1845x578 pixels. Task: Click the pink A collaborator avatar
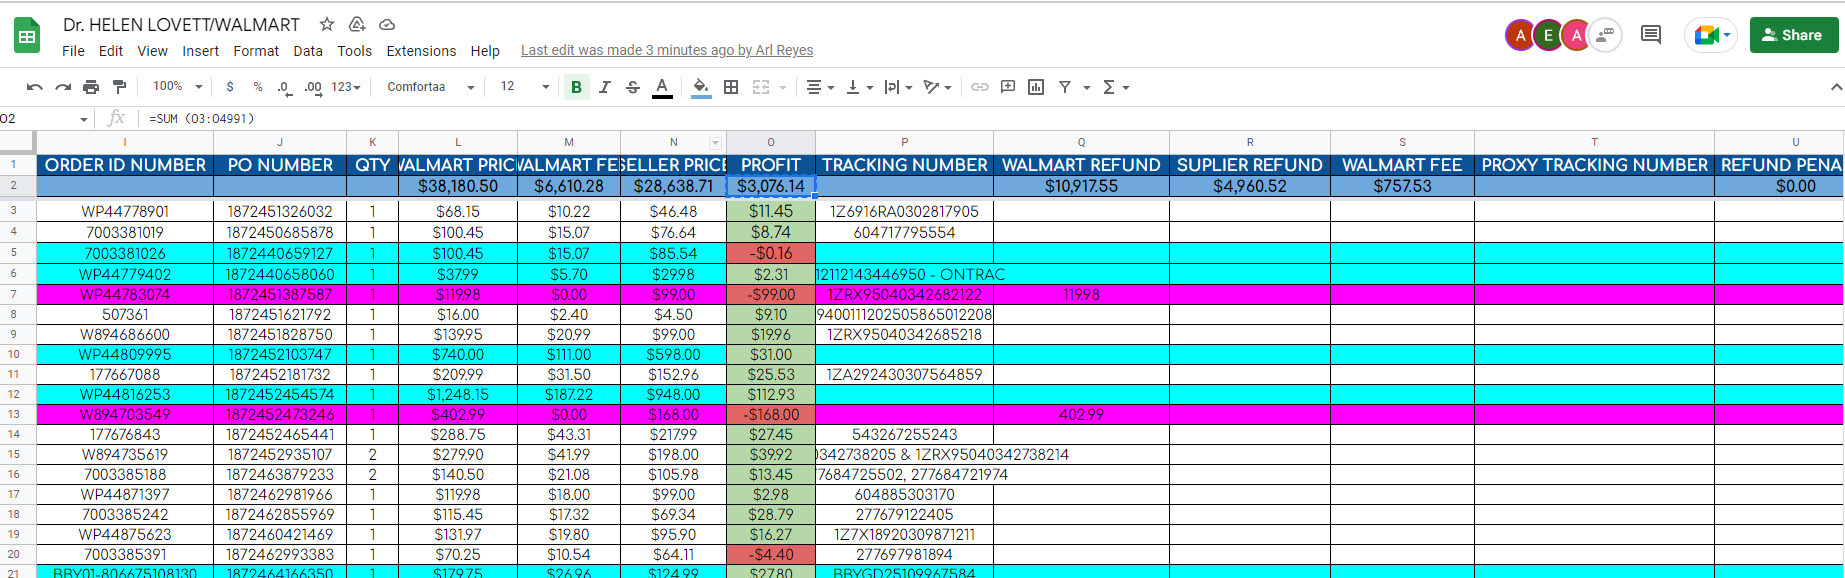coord(1576,35)
